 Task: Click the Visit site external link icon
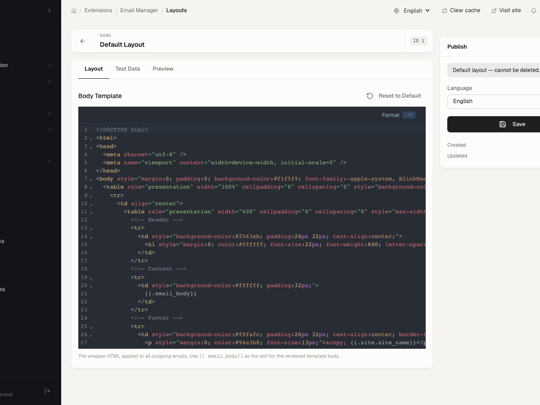click(494, 11)
